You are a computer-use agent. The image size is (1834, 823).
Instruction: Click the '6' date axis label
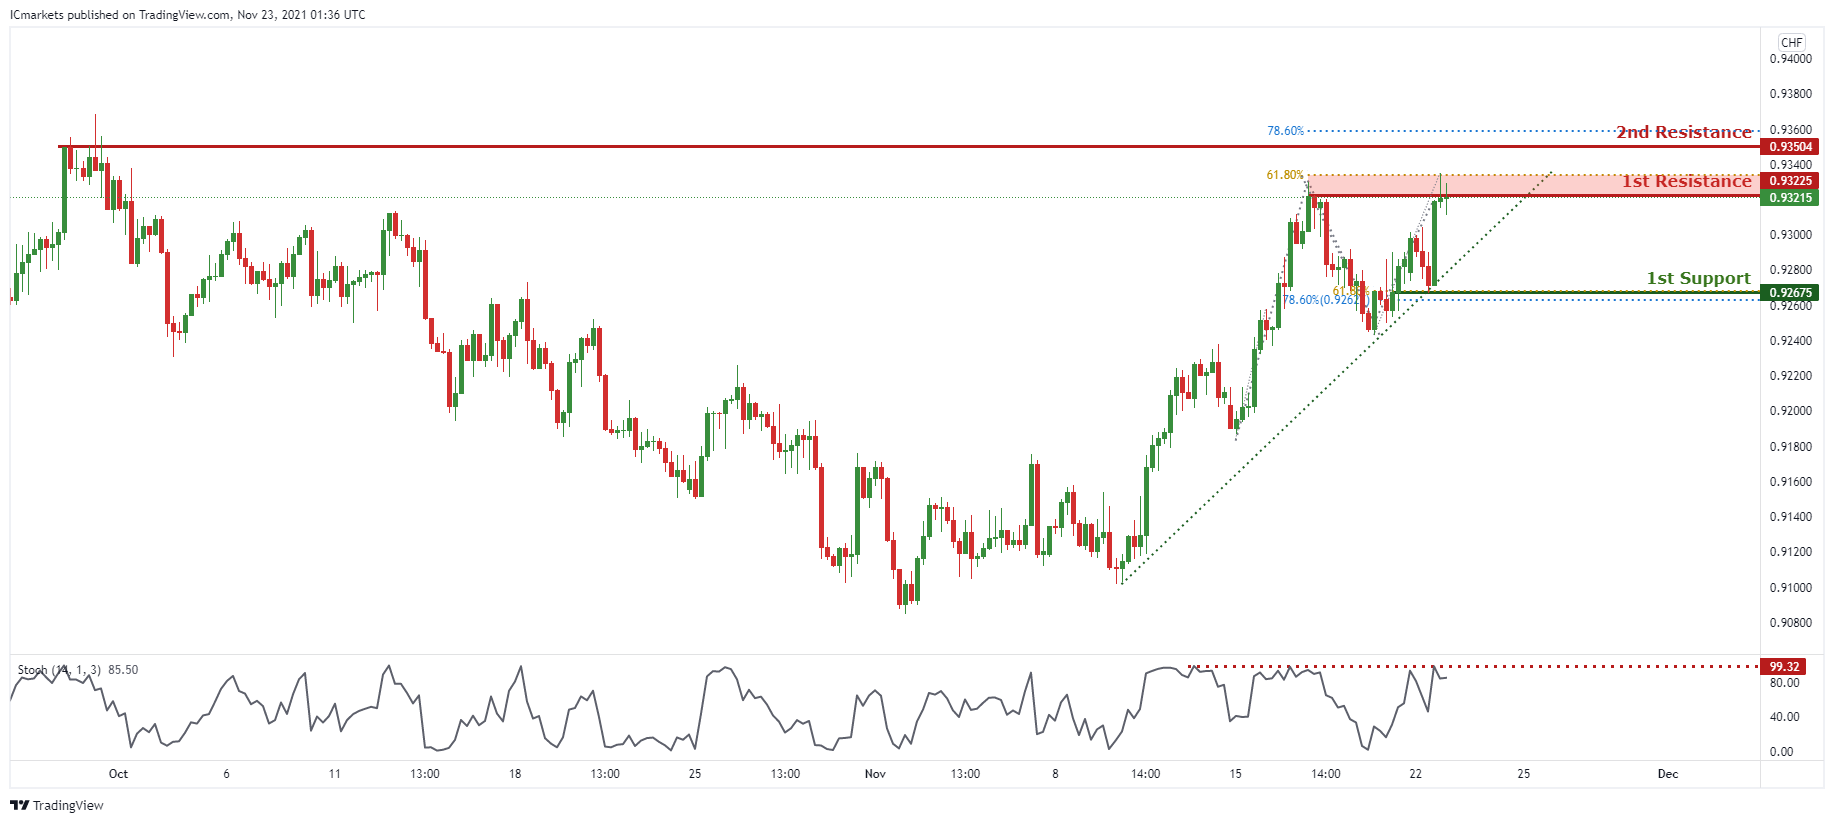point(226,774)
